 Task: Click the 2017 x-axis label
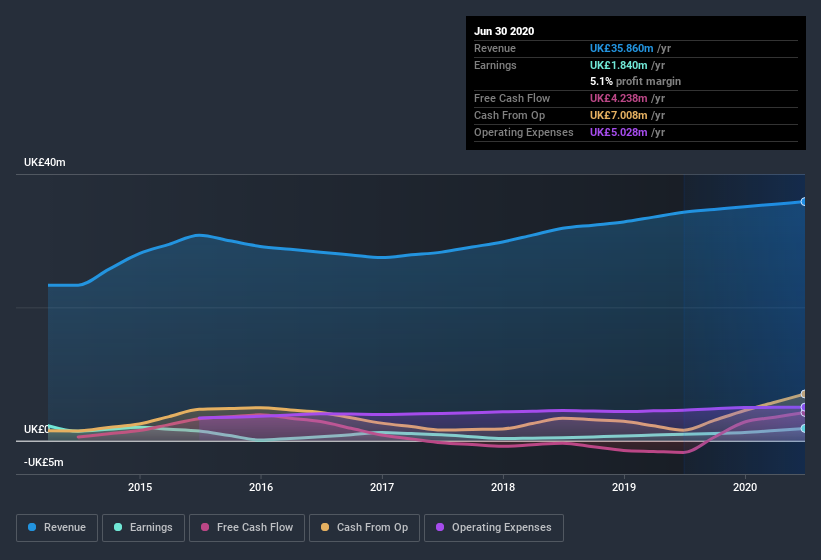pos(382,487)
